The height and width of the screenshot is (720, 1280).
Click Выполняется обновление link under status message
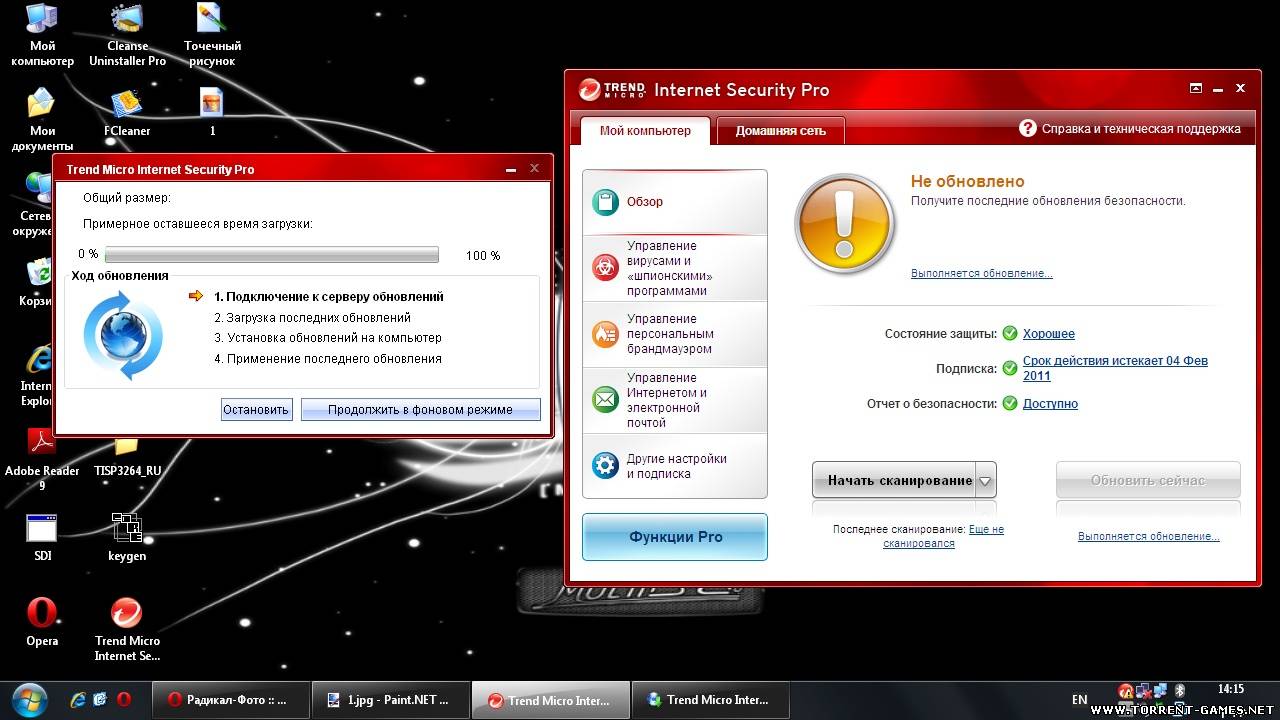pyautogui.click(x=982, y=273)
